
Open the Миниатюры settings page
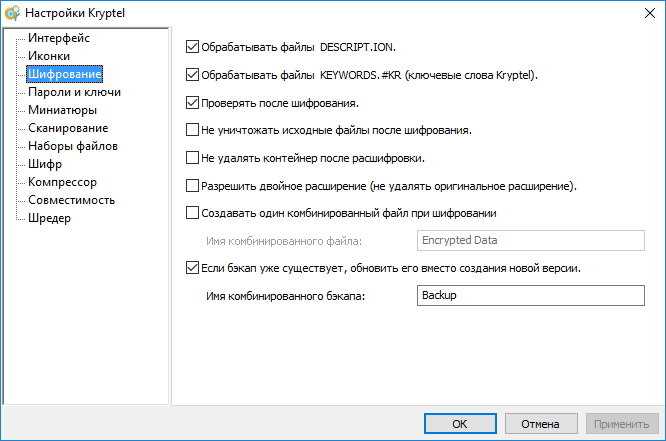tap(62, 110)
